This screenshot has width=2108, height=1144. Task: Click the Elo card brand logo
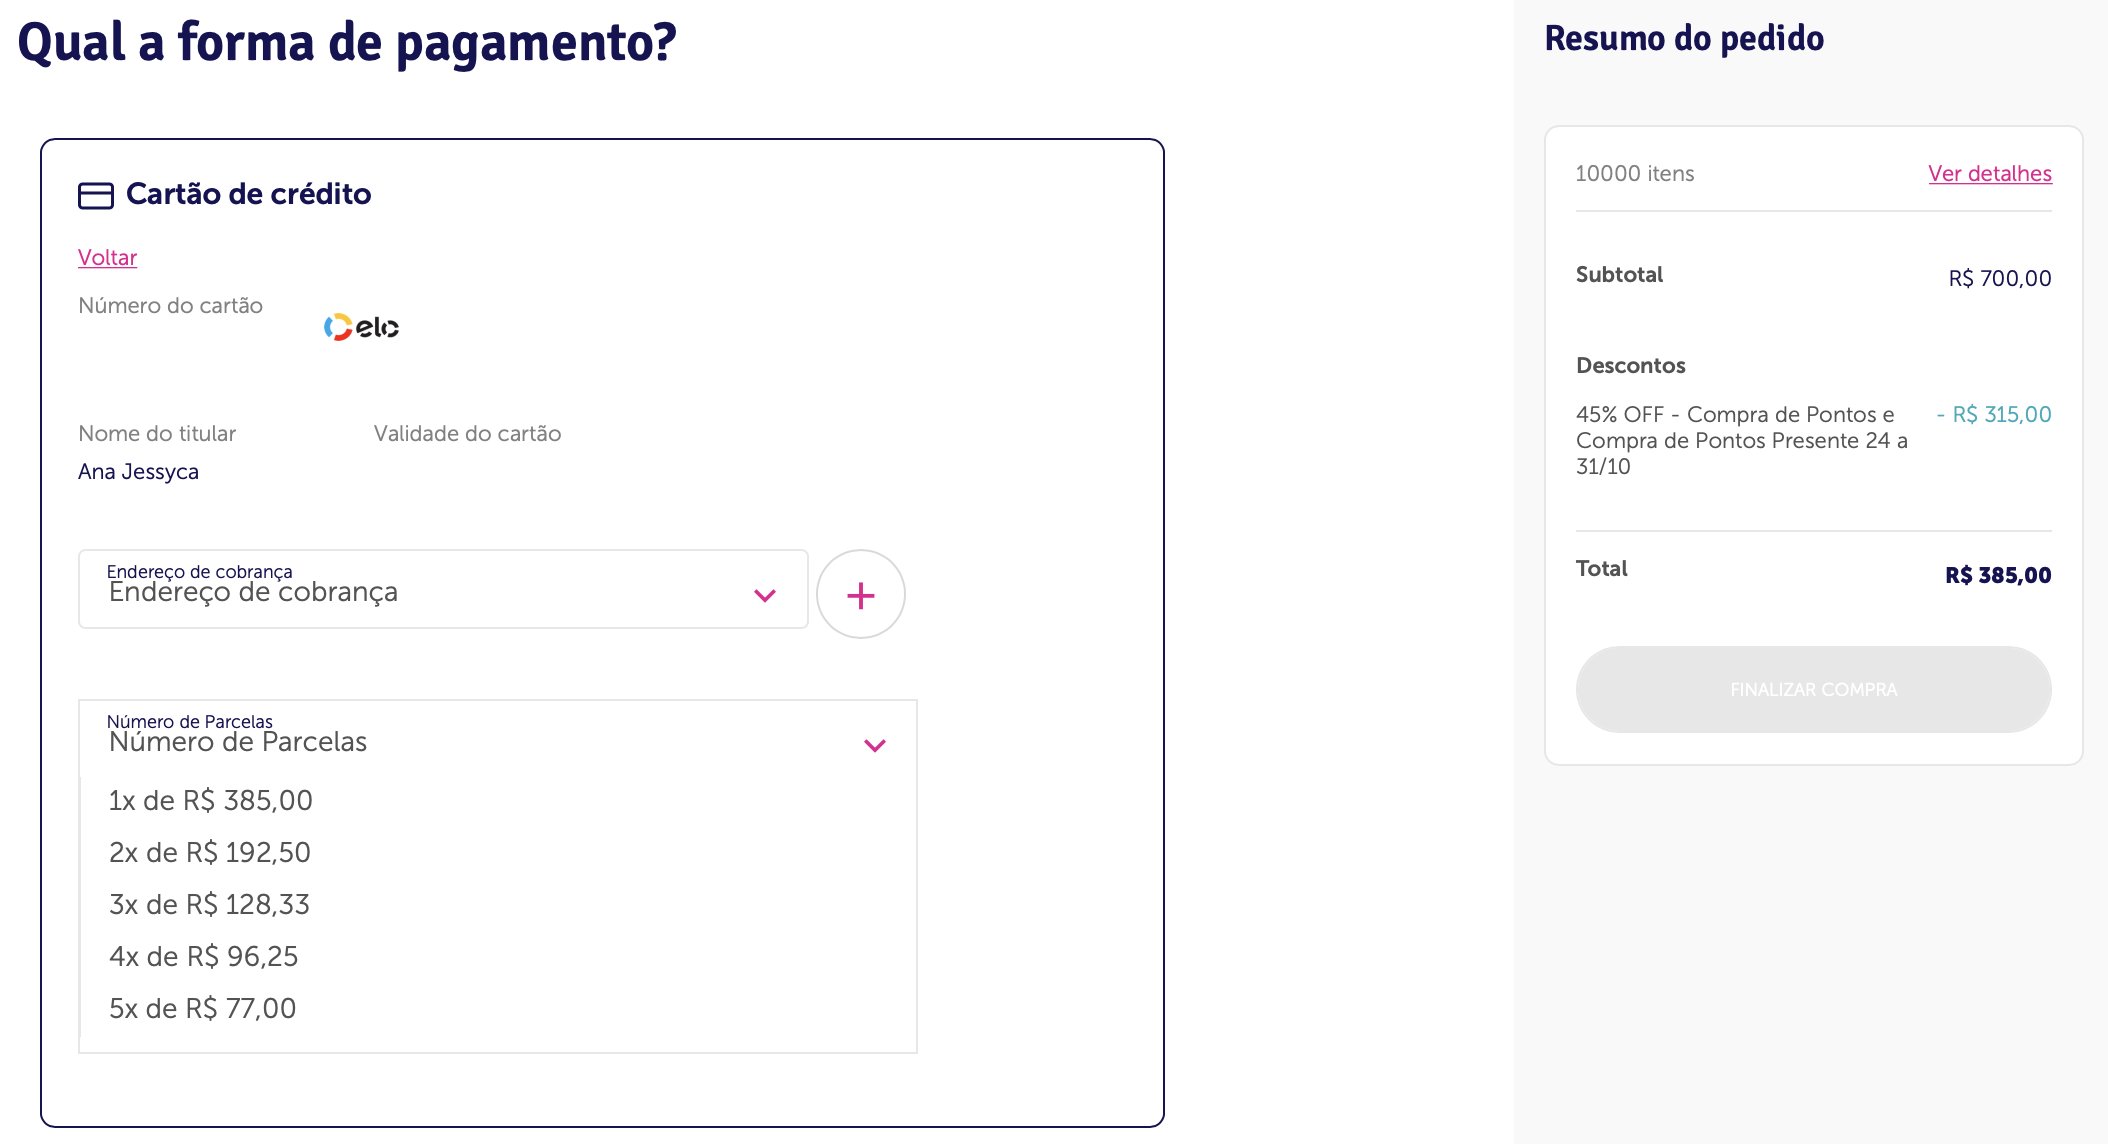pos(361,327)
